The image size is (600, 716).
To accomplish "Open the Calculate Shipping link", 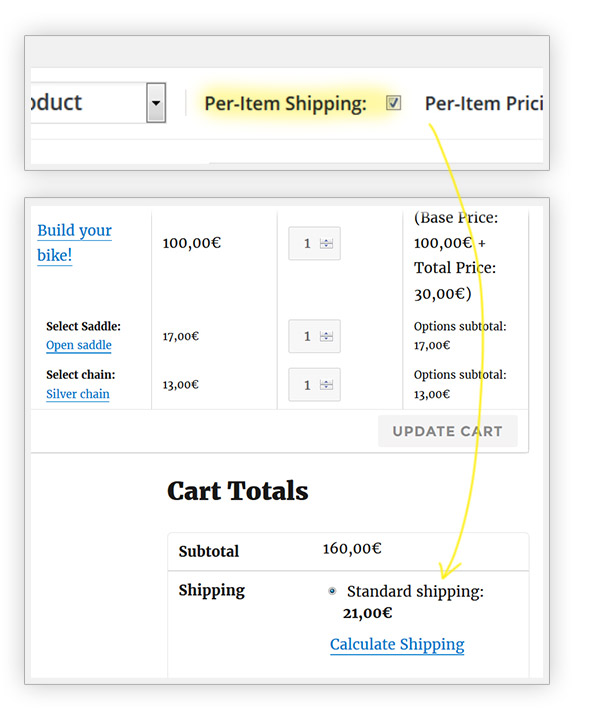I will coord(397,644).
